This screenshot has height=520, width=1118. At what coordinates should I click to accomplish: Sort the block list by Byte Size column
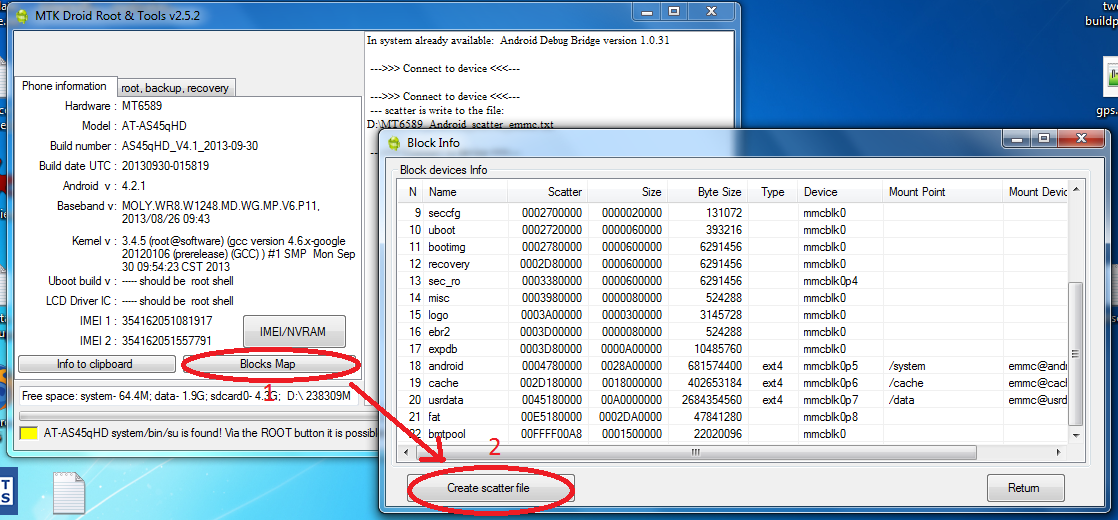coord(719,192)
